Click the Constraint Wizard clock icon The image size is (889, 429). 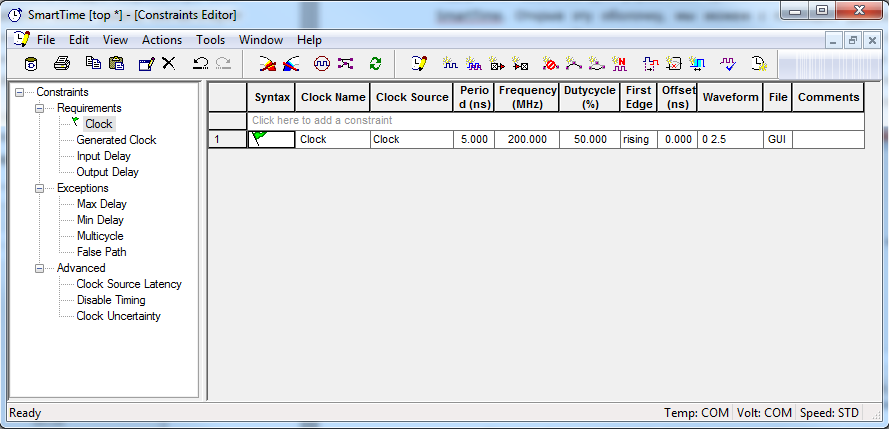click(759, 63)
